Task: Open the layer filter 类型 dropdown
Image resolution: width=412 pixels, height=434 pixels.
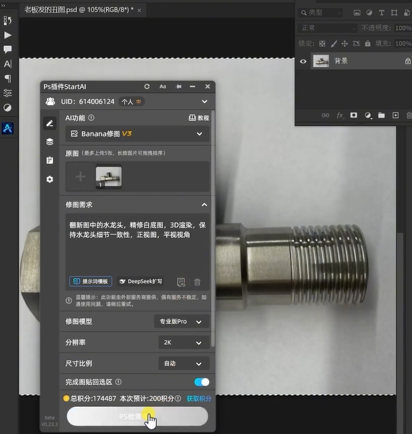Action: click(320, 13)
